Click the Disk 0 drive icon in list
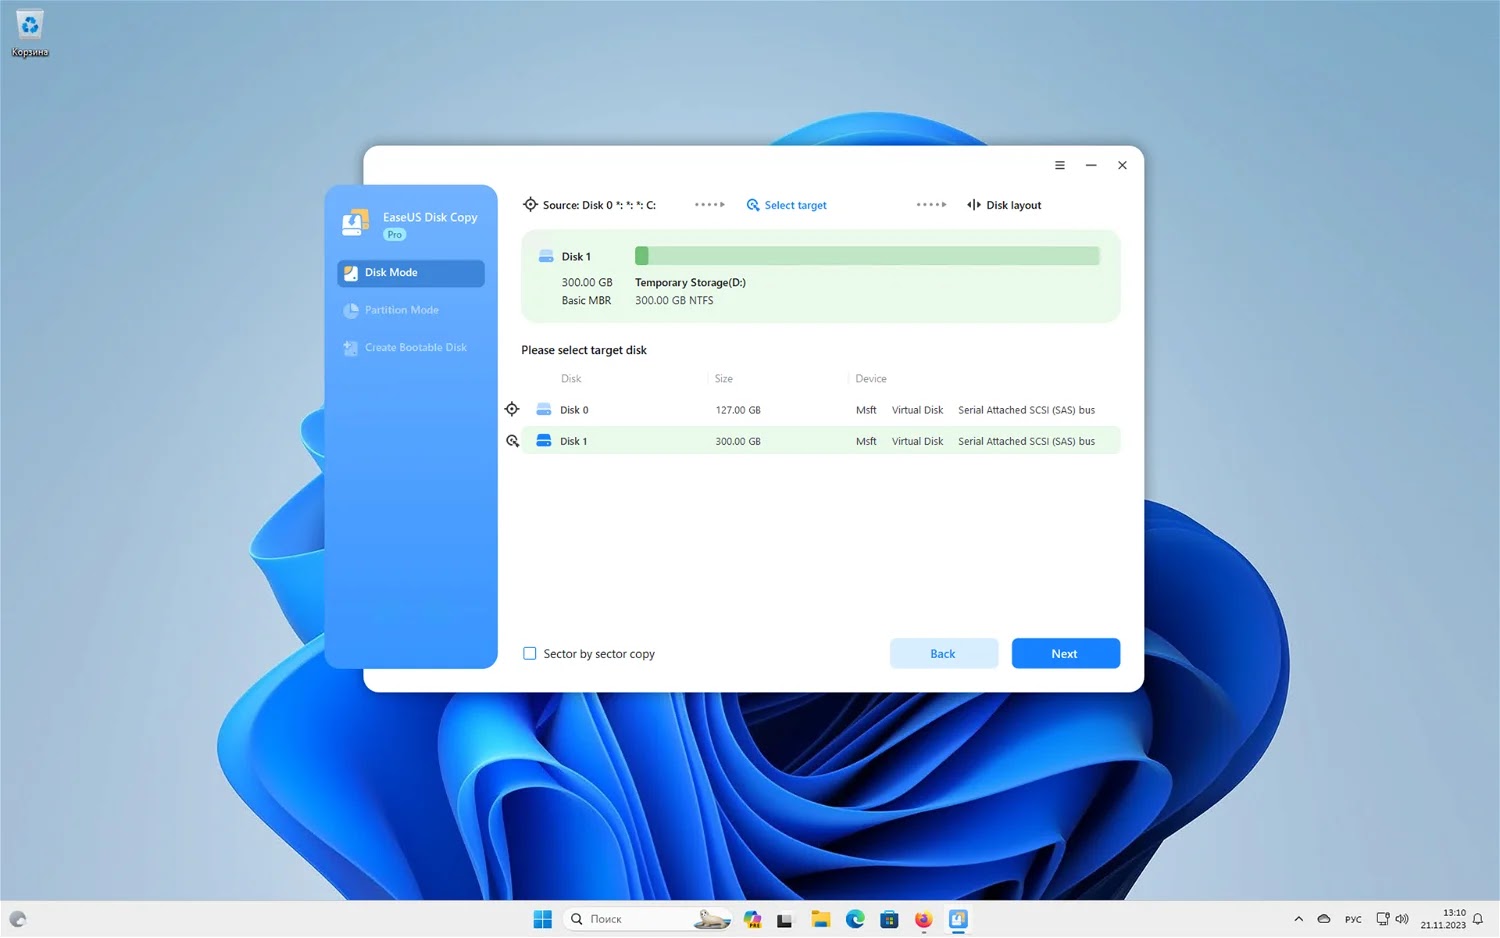Screen dimensions: 1500x938 [544, 409]
